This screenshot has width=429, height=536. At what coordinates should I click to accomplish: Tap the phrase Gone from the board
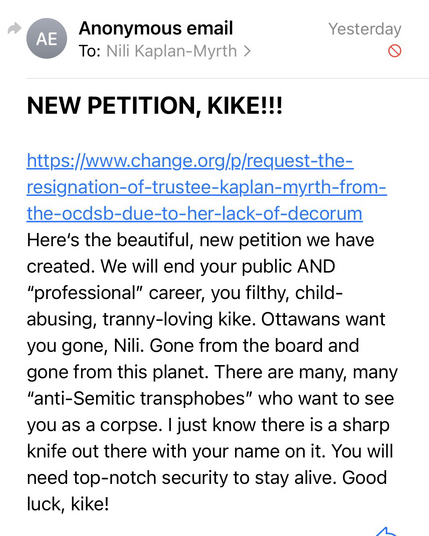(x=237, y=345)
